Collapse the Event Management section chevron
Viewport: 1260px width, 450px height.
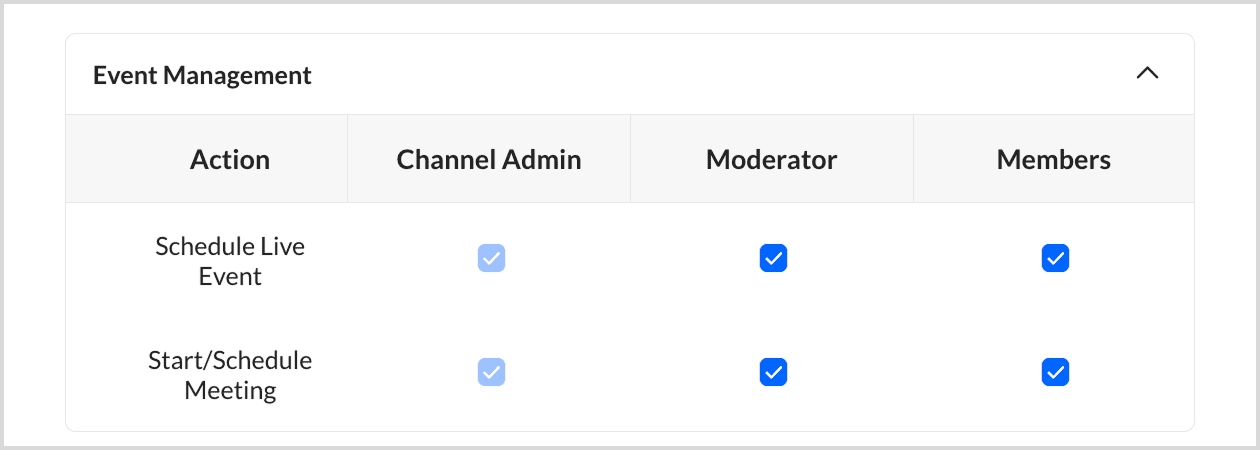coord(1147,74)
